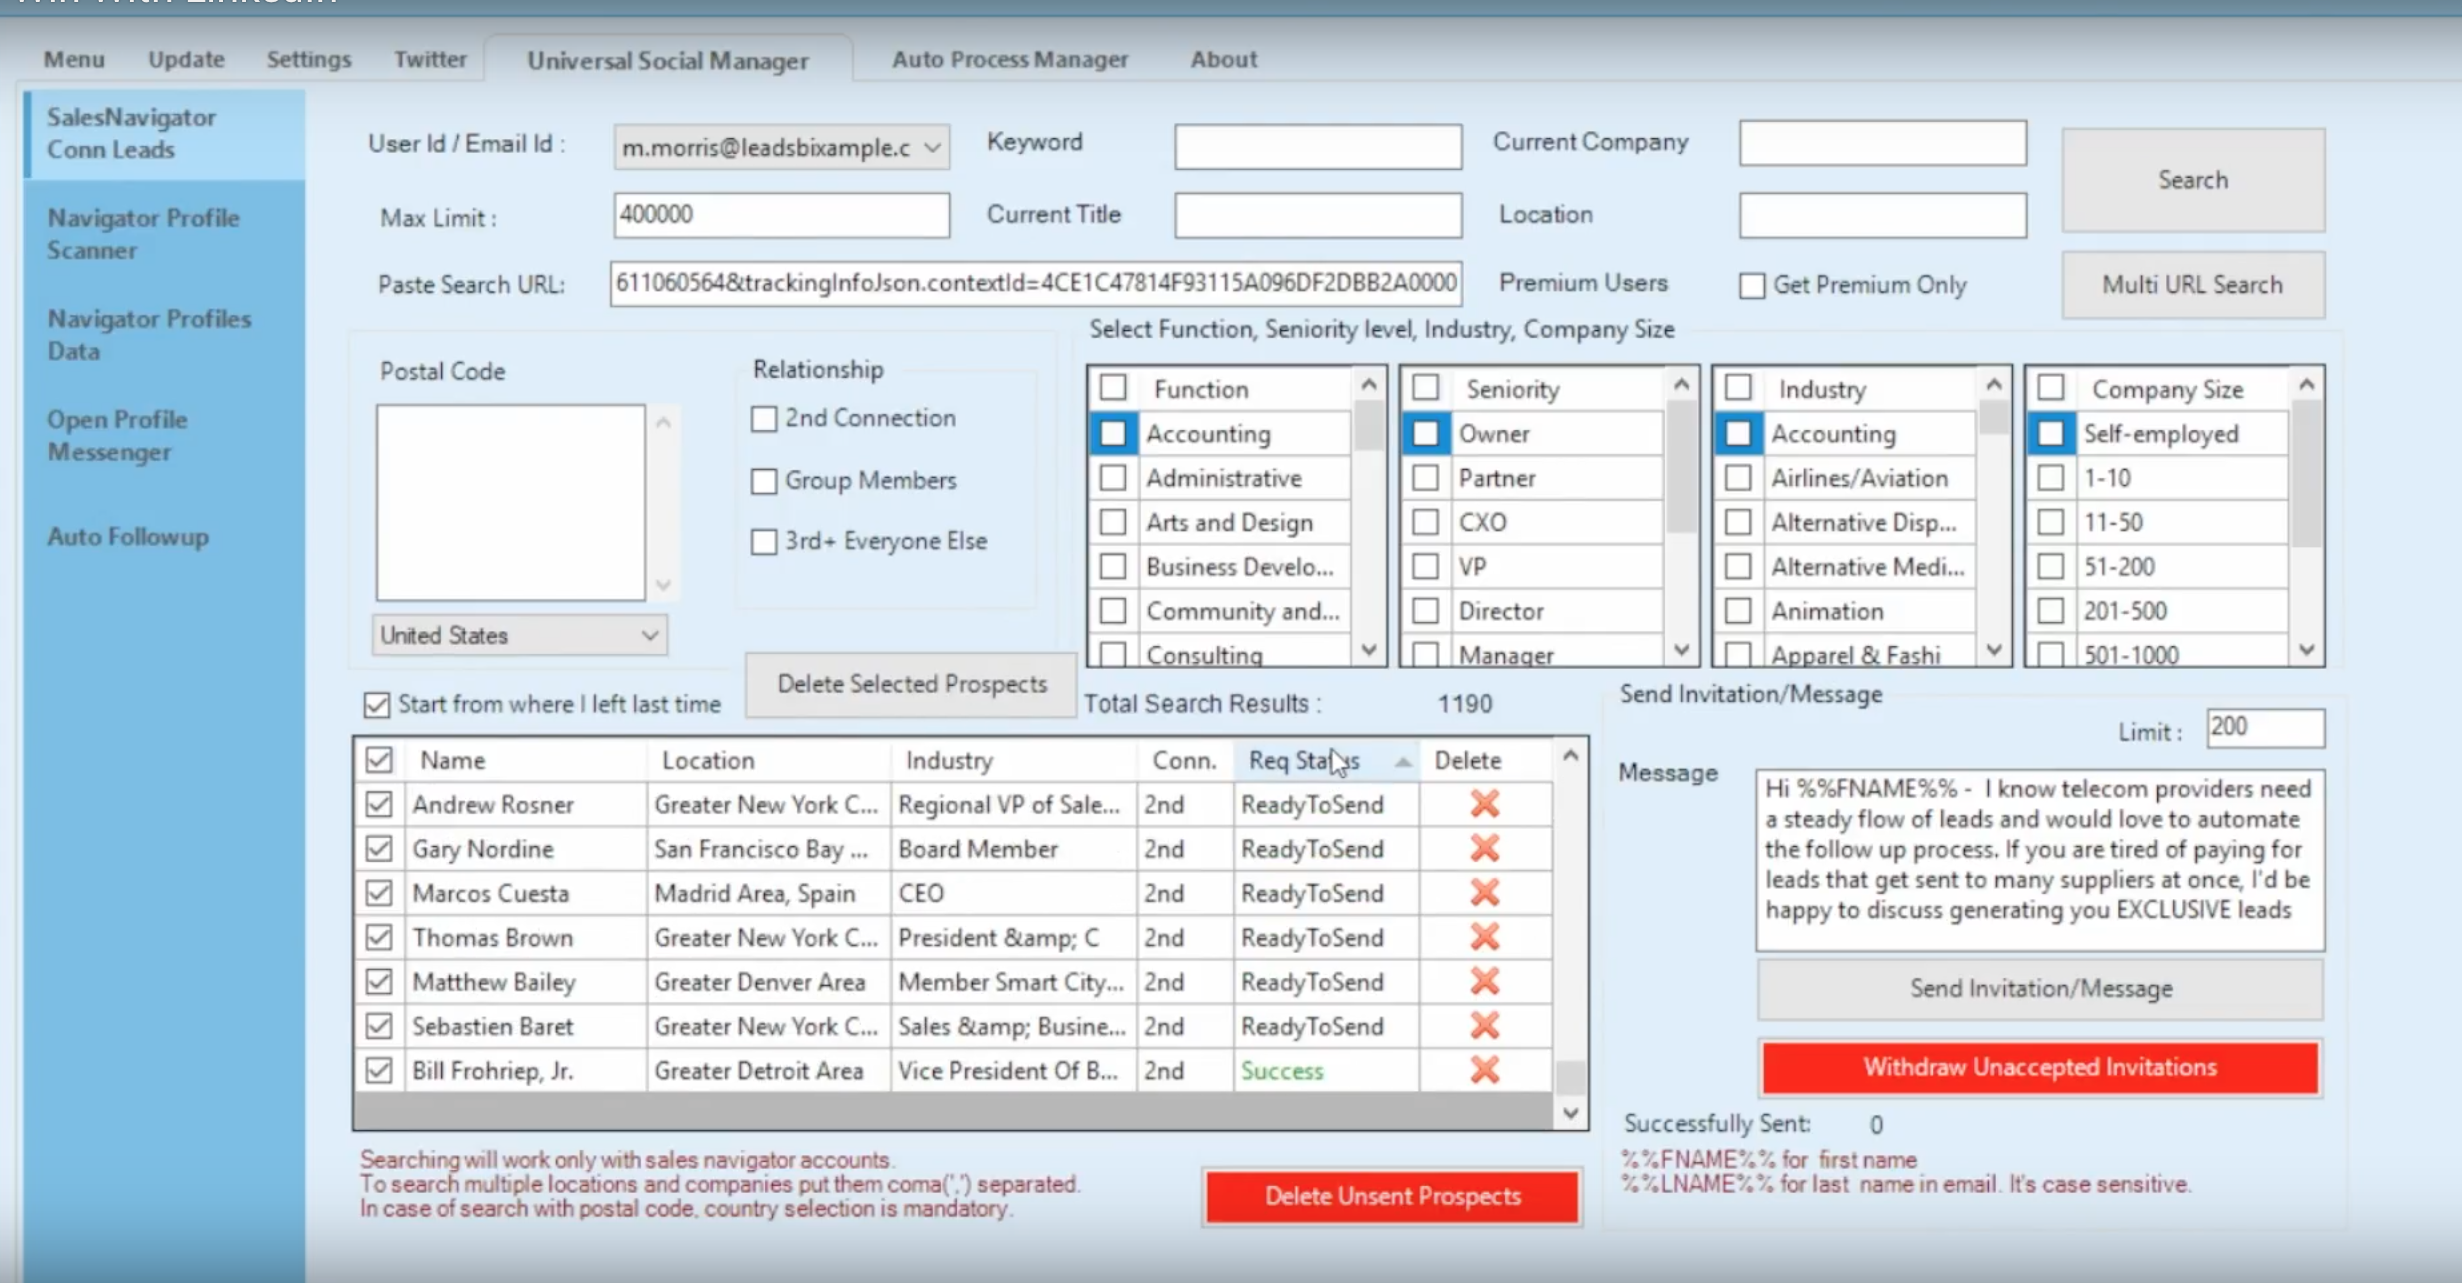2462x1283 pixels.
Task: Click red X delete icon for Andrew Rosner
Action: point(1484,804)
